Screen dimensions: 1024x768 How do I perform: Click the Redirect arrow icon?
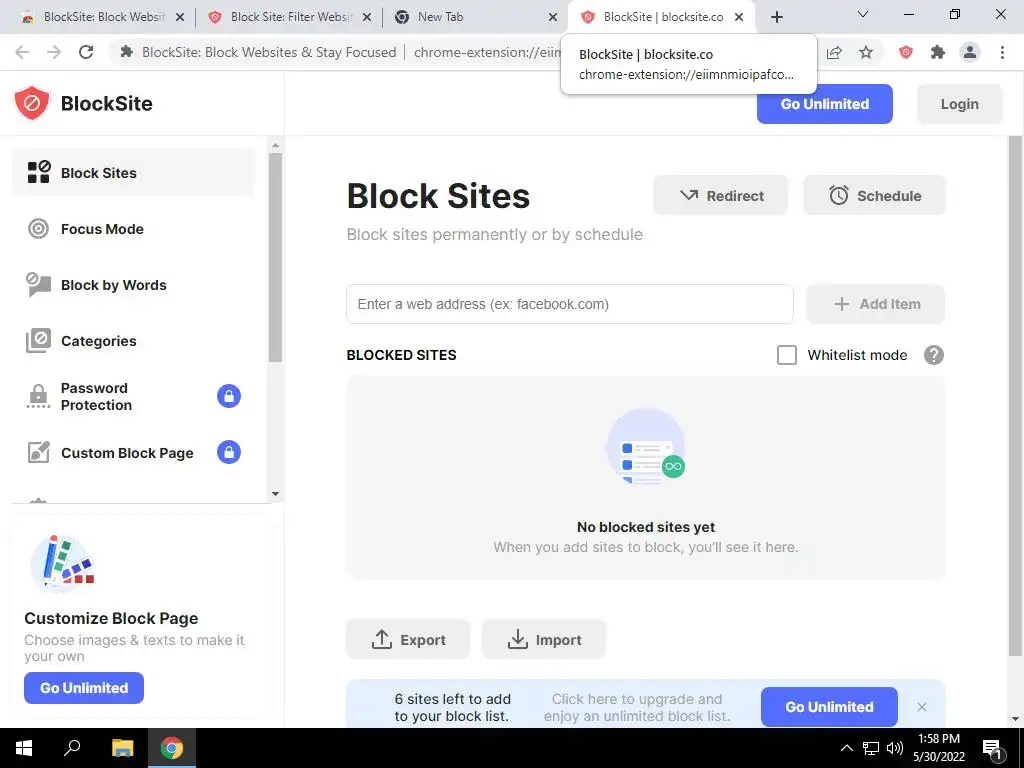tap(689, 195)
